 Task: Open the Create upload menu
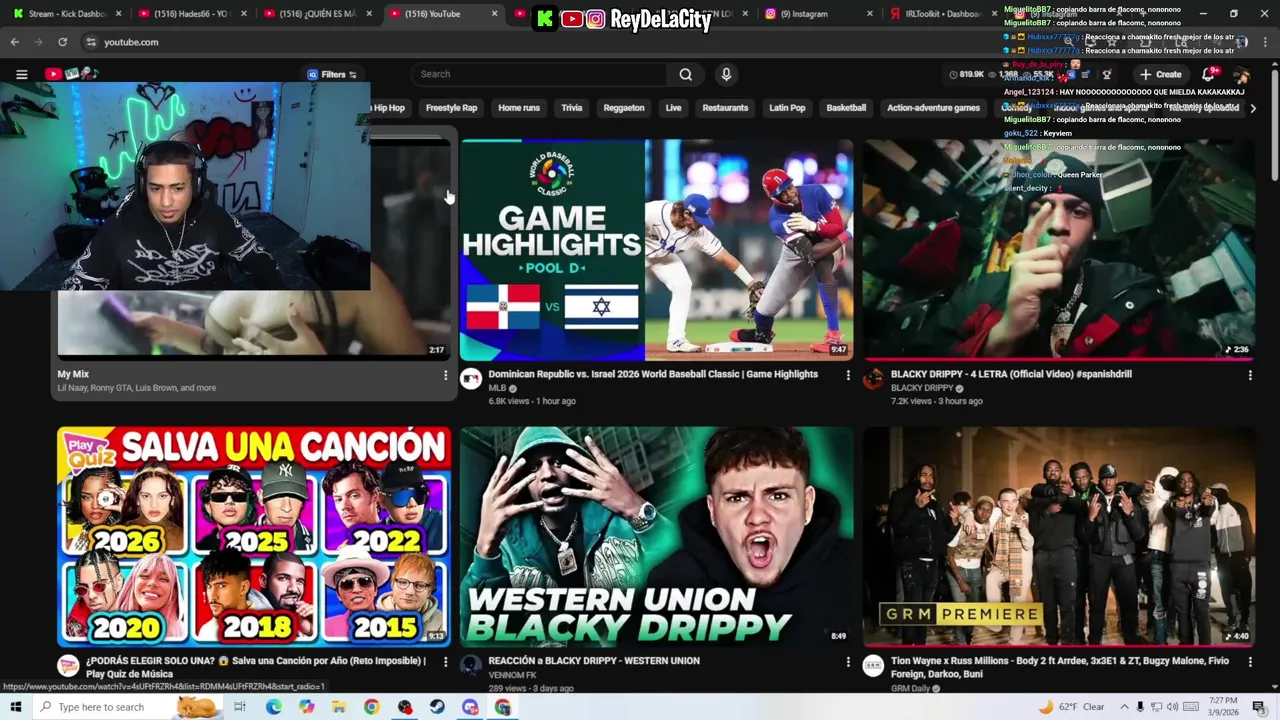[x=1160, y=74]
